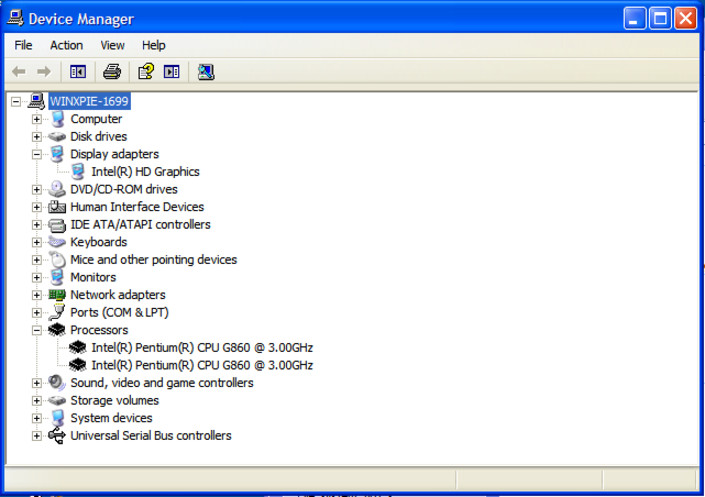Expand the Ports (COM & LPT) node
Viewport: 705px width, 497px height.
37,312
